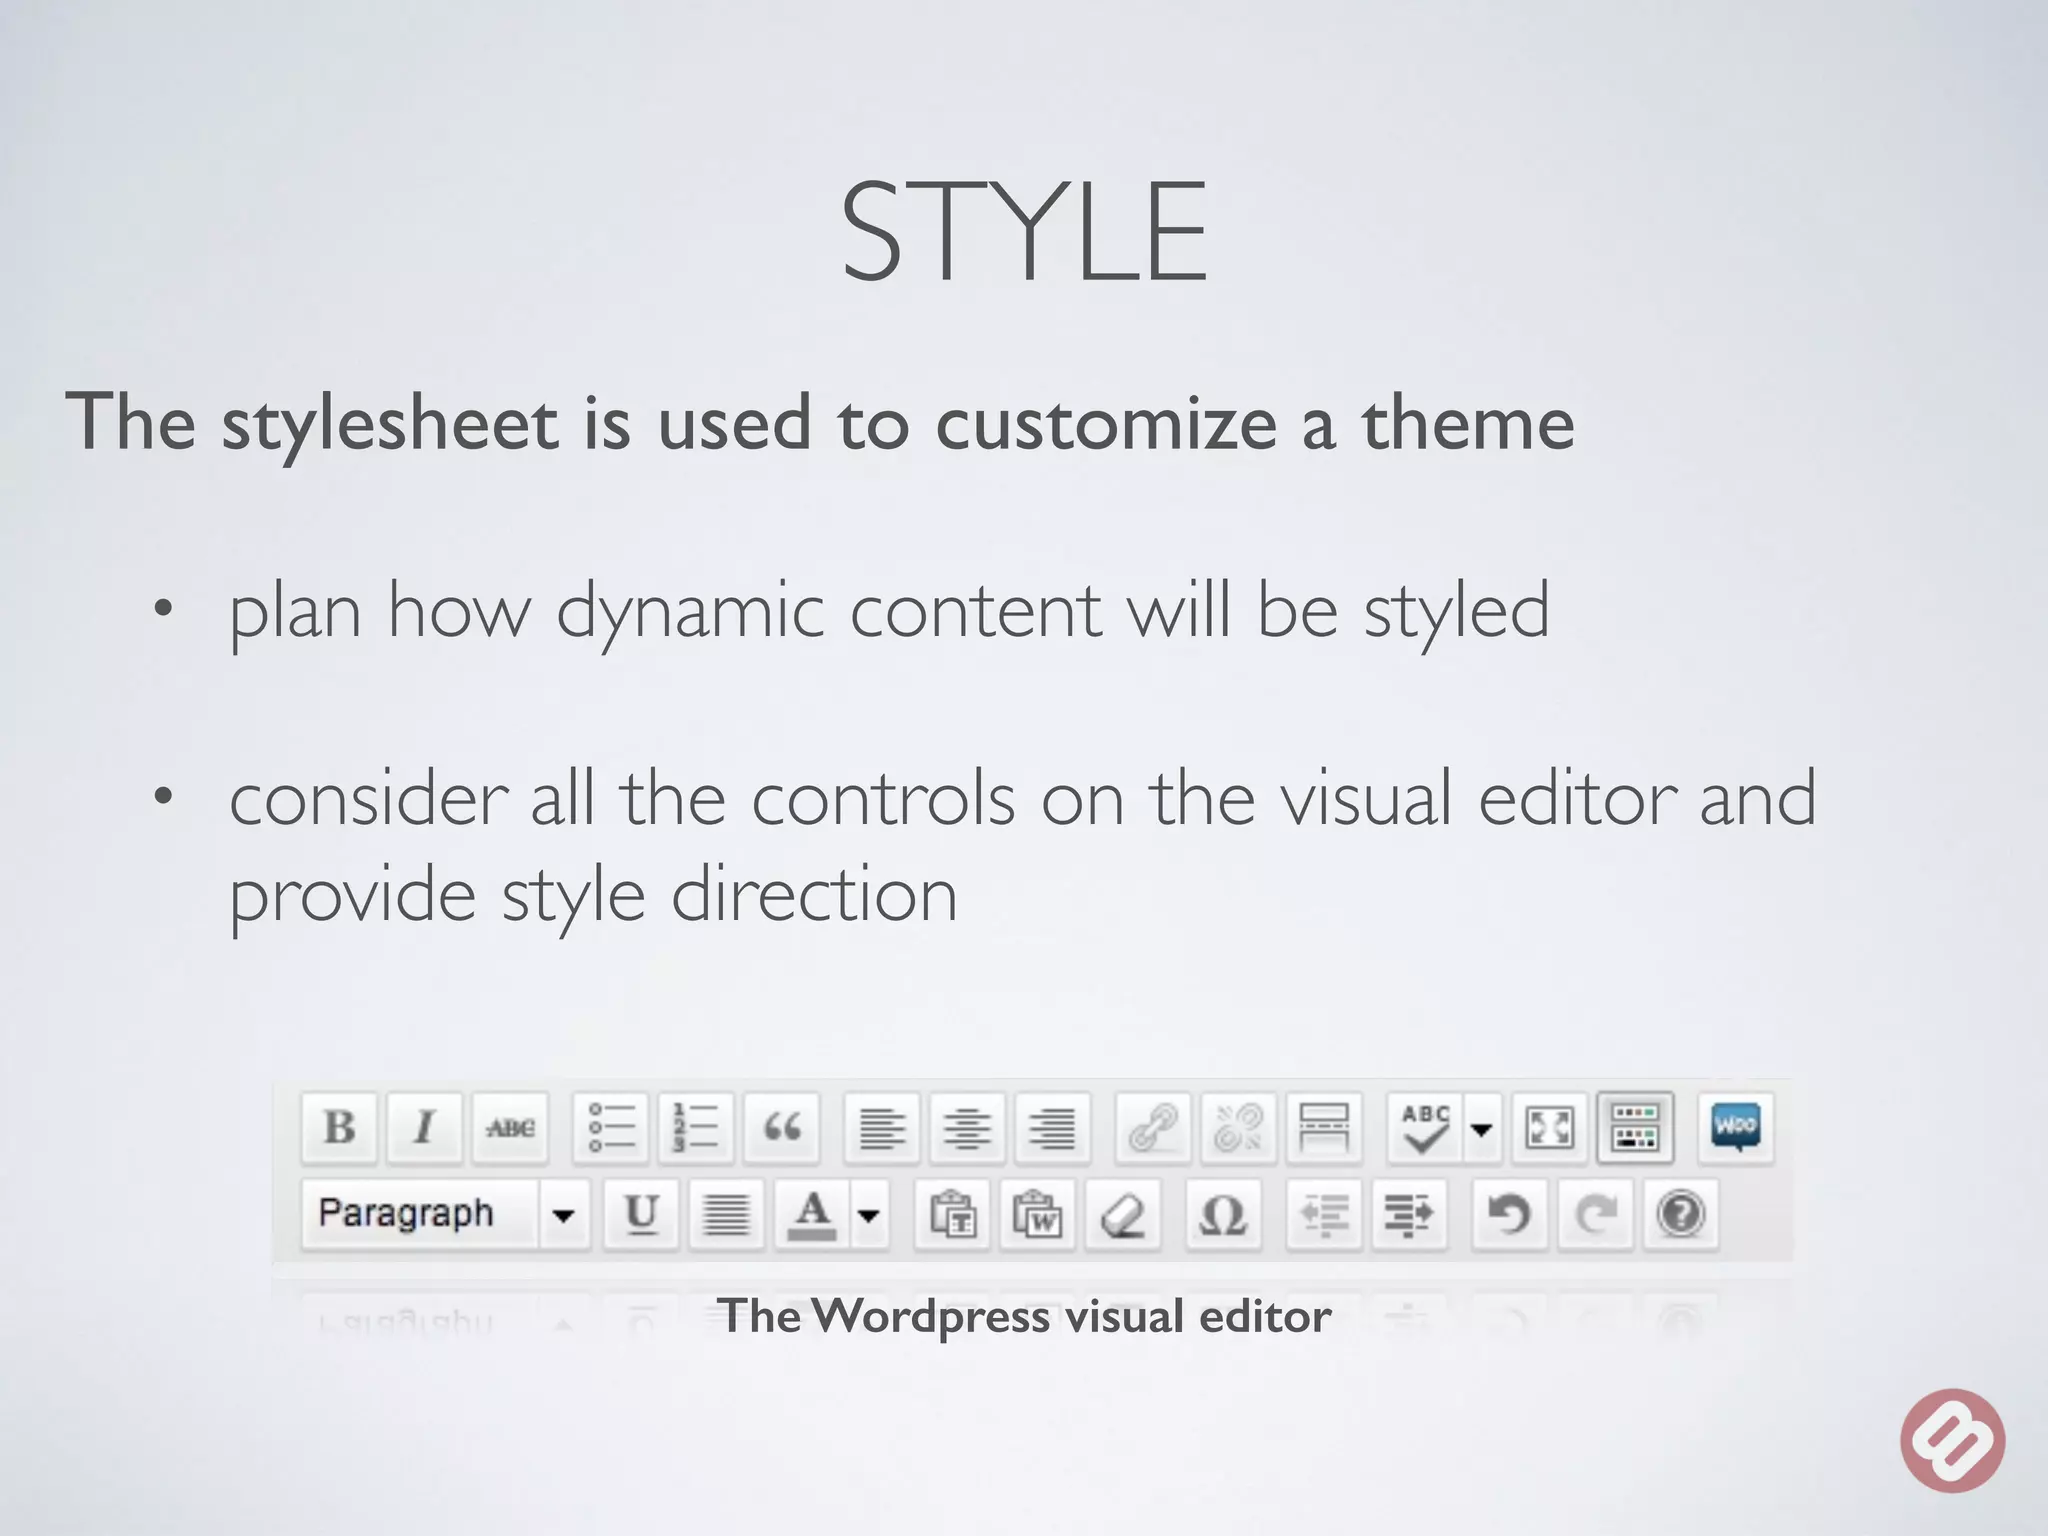2048x1536 pixels.
Task: Click the STYLE slide title
Action: click(1024, 232)
